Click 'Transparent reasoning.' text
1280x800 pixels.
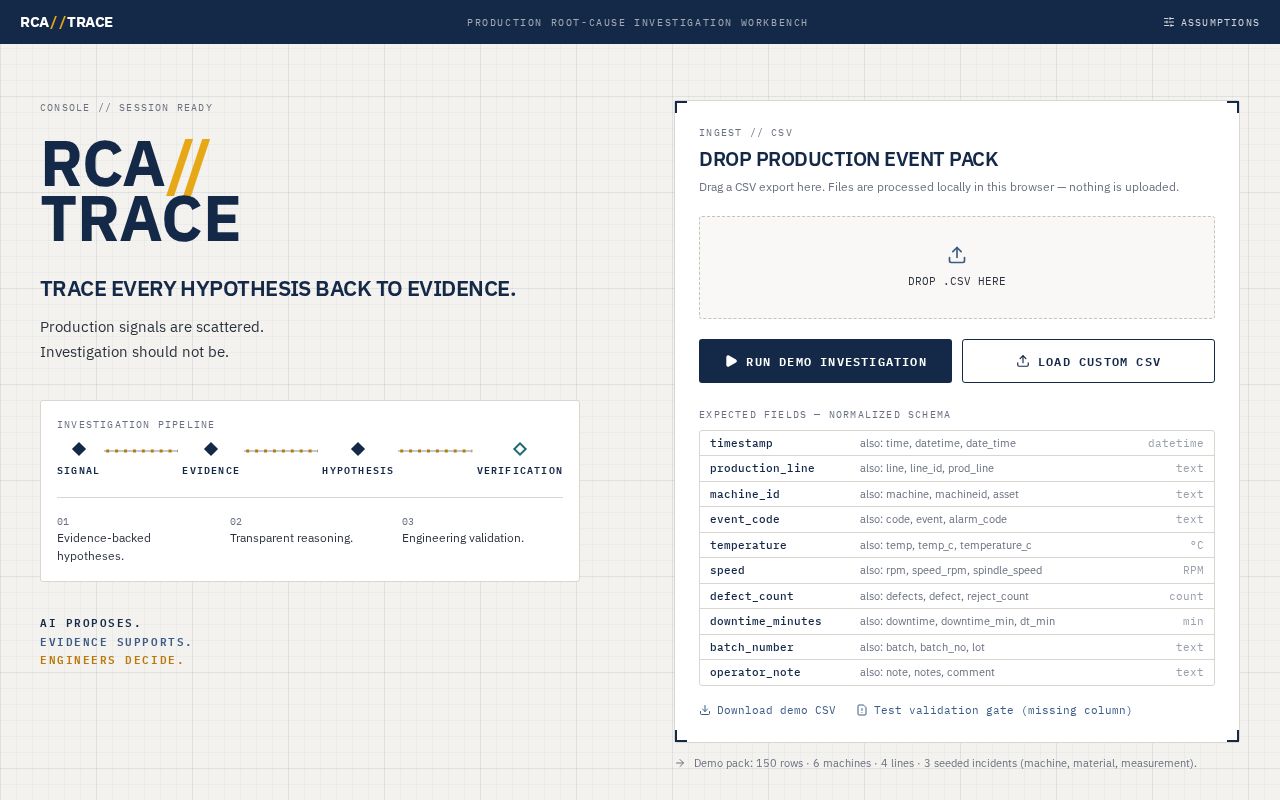click(291, 538)
